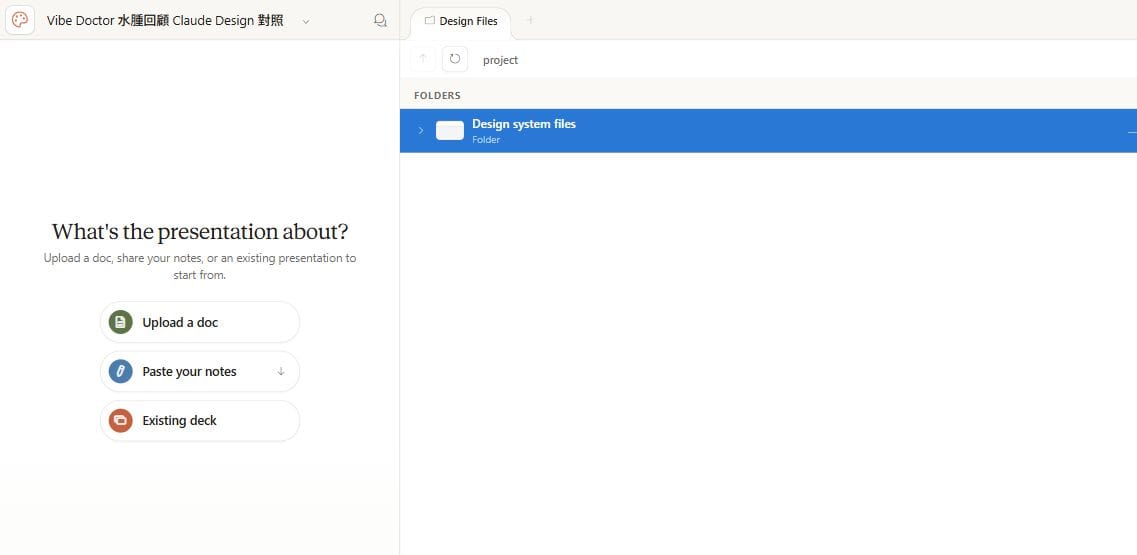Select the Design system files folder icon

[450, 131]
